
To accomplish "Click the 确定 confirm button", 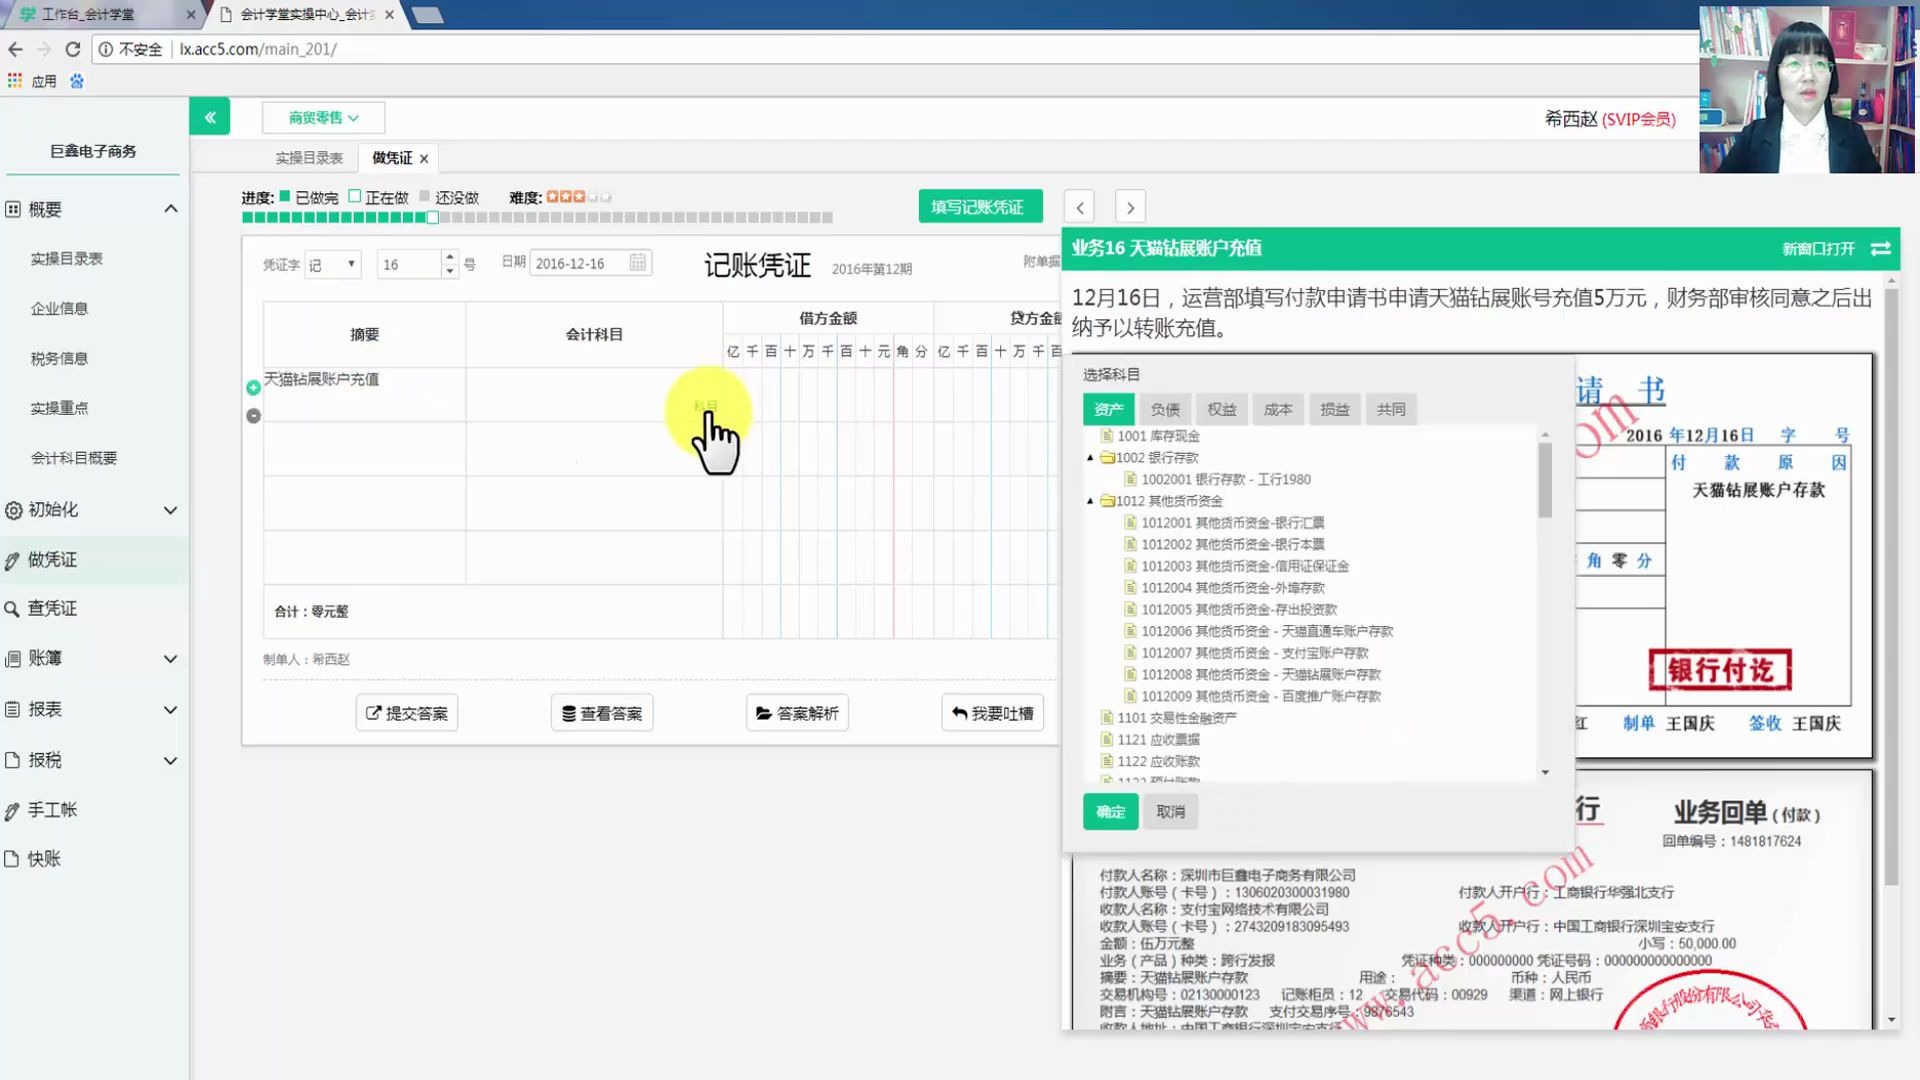I will pos(1110,812).
